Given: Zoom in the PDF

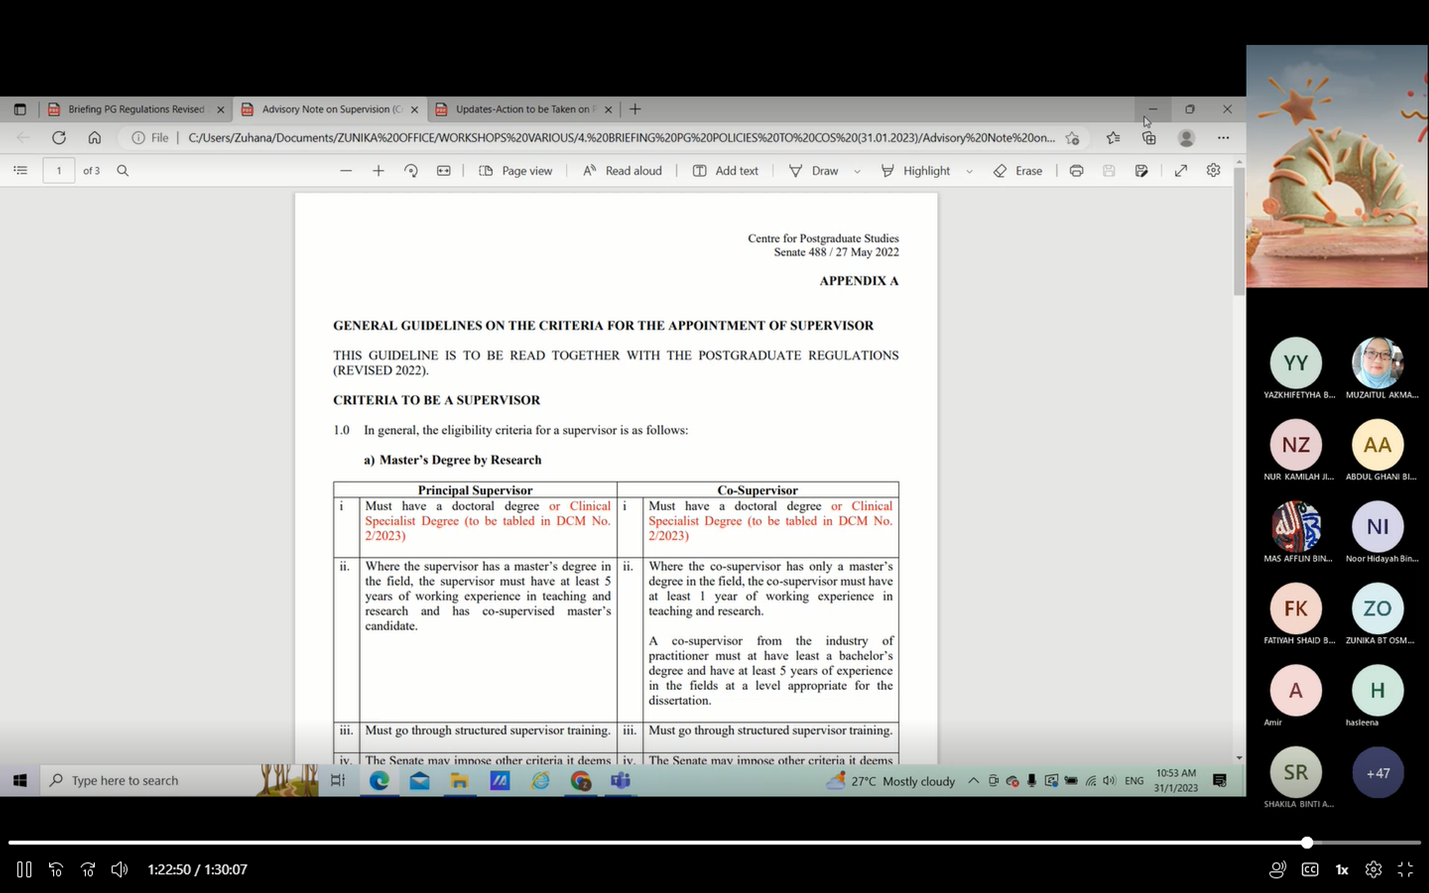Looking at the screenshot, I should tap(378, 171).
